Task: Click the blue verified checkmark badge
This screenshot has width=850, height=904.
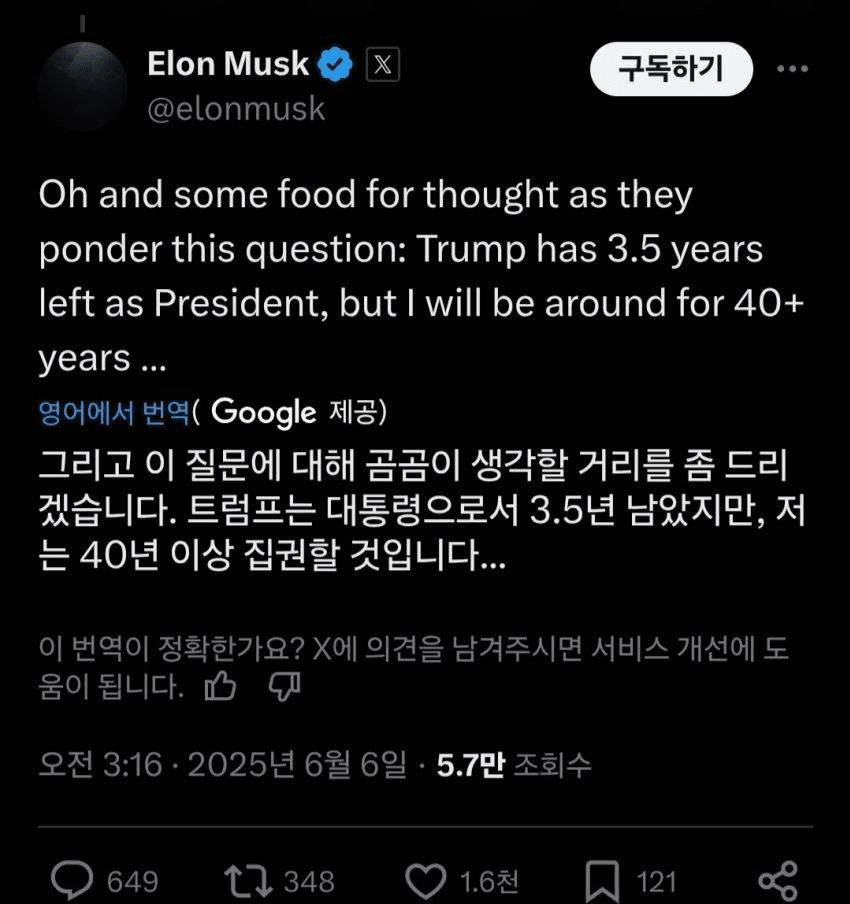Action: click(336, 66)
